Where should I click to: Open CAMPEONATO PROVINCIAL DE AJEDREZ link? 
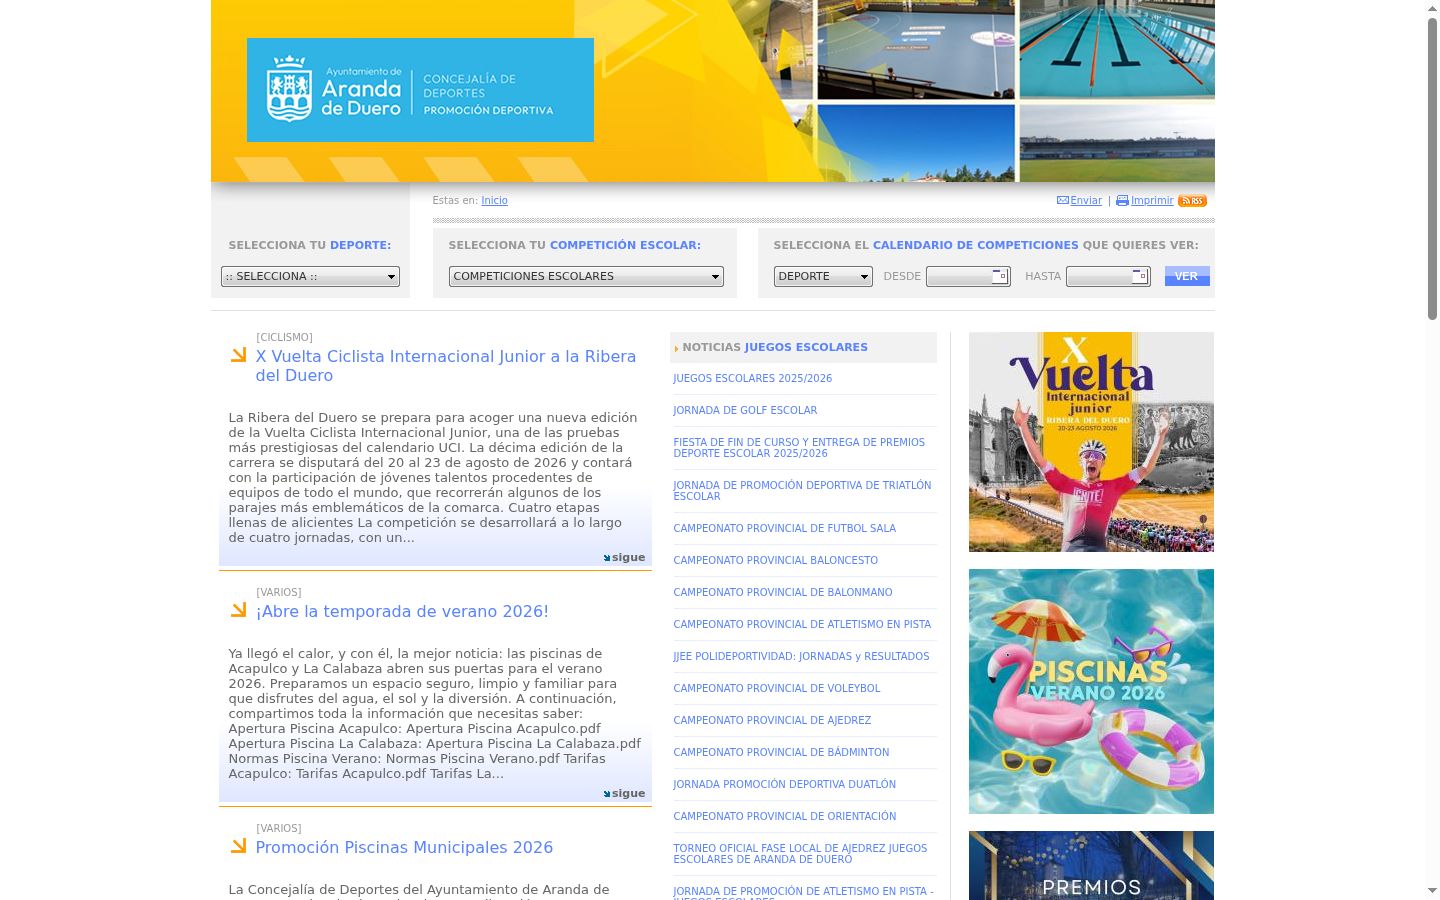coord(772,721)
